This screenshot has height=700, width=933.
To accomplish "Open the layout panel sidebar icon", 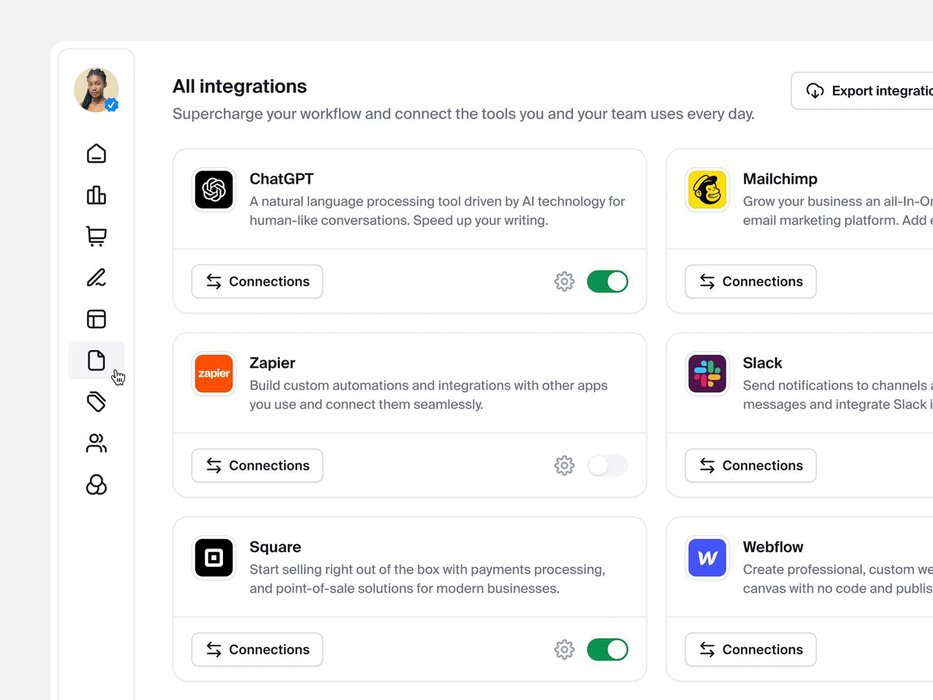I will tap(96, 319).
